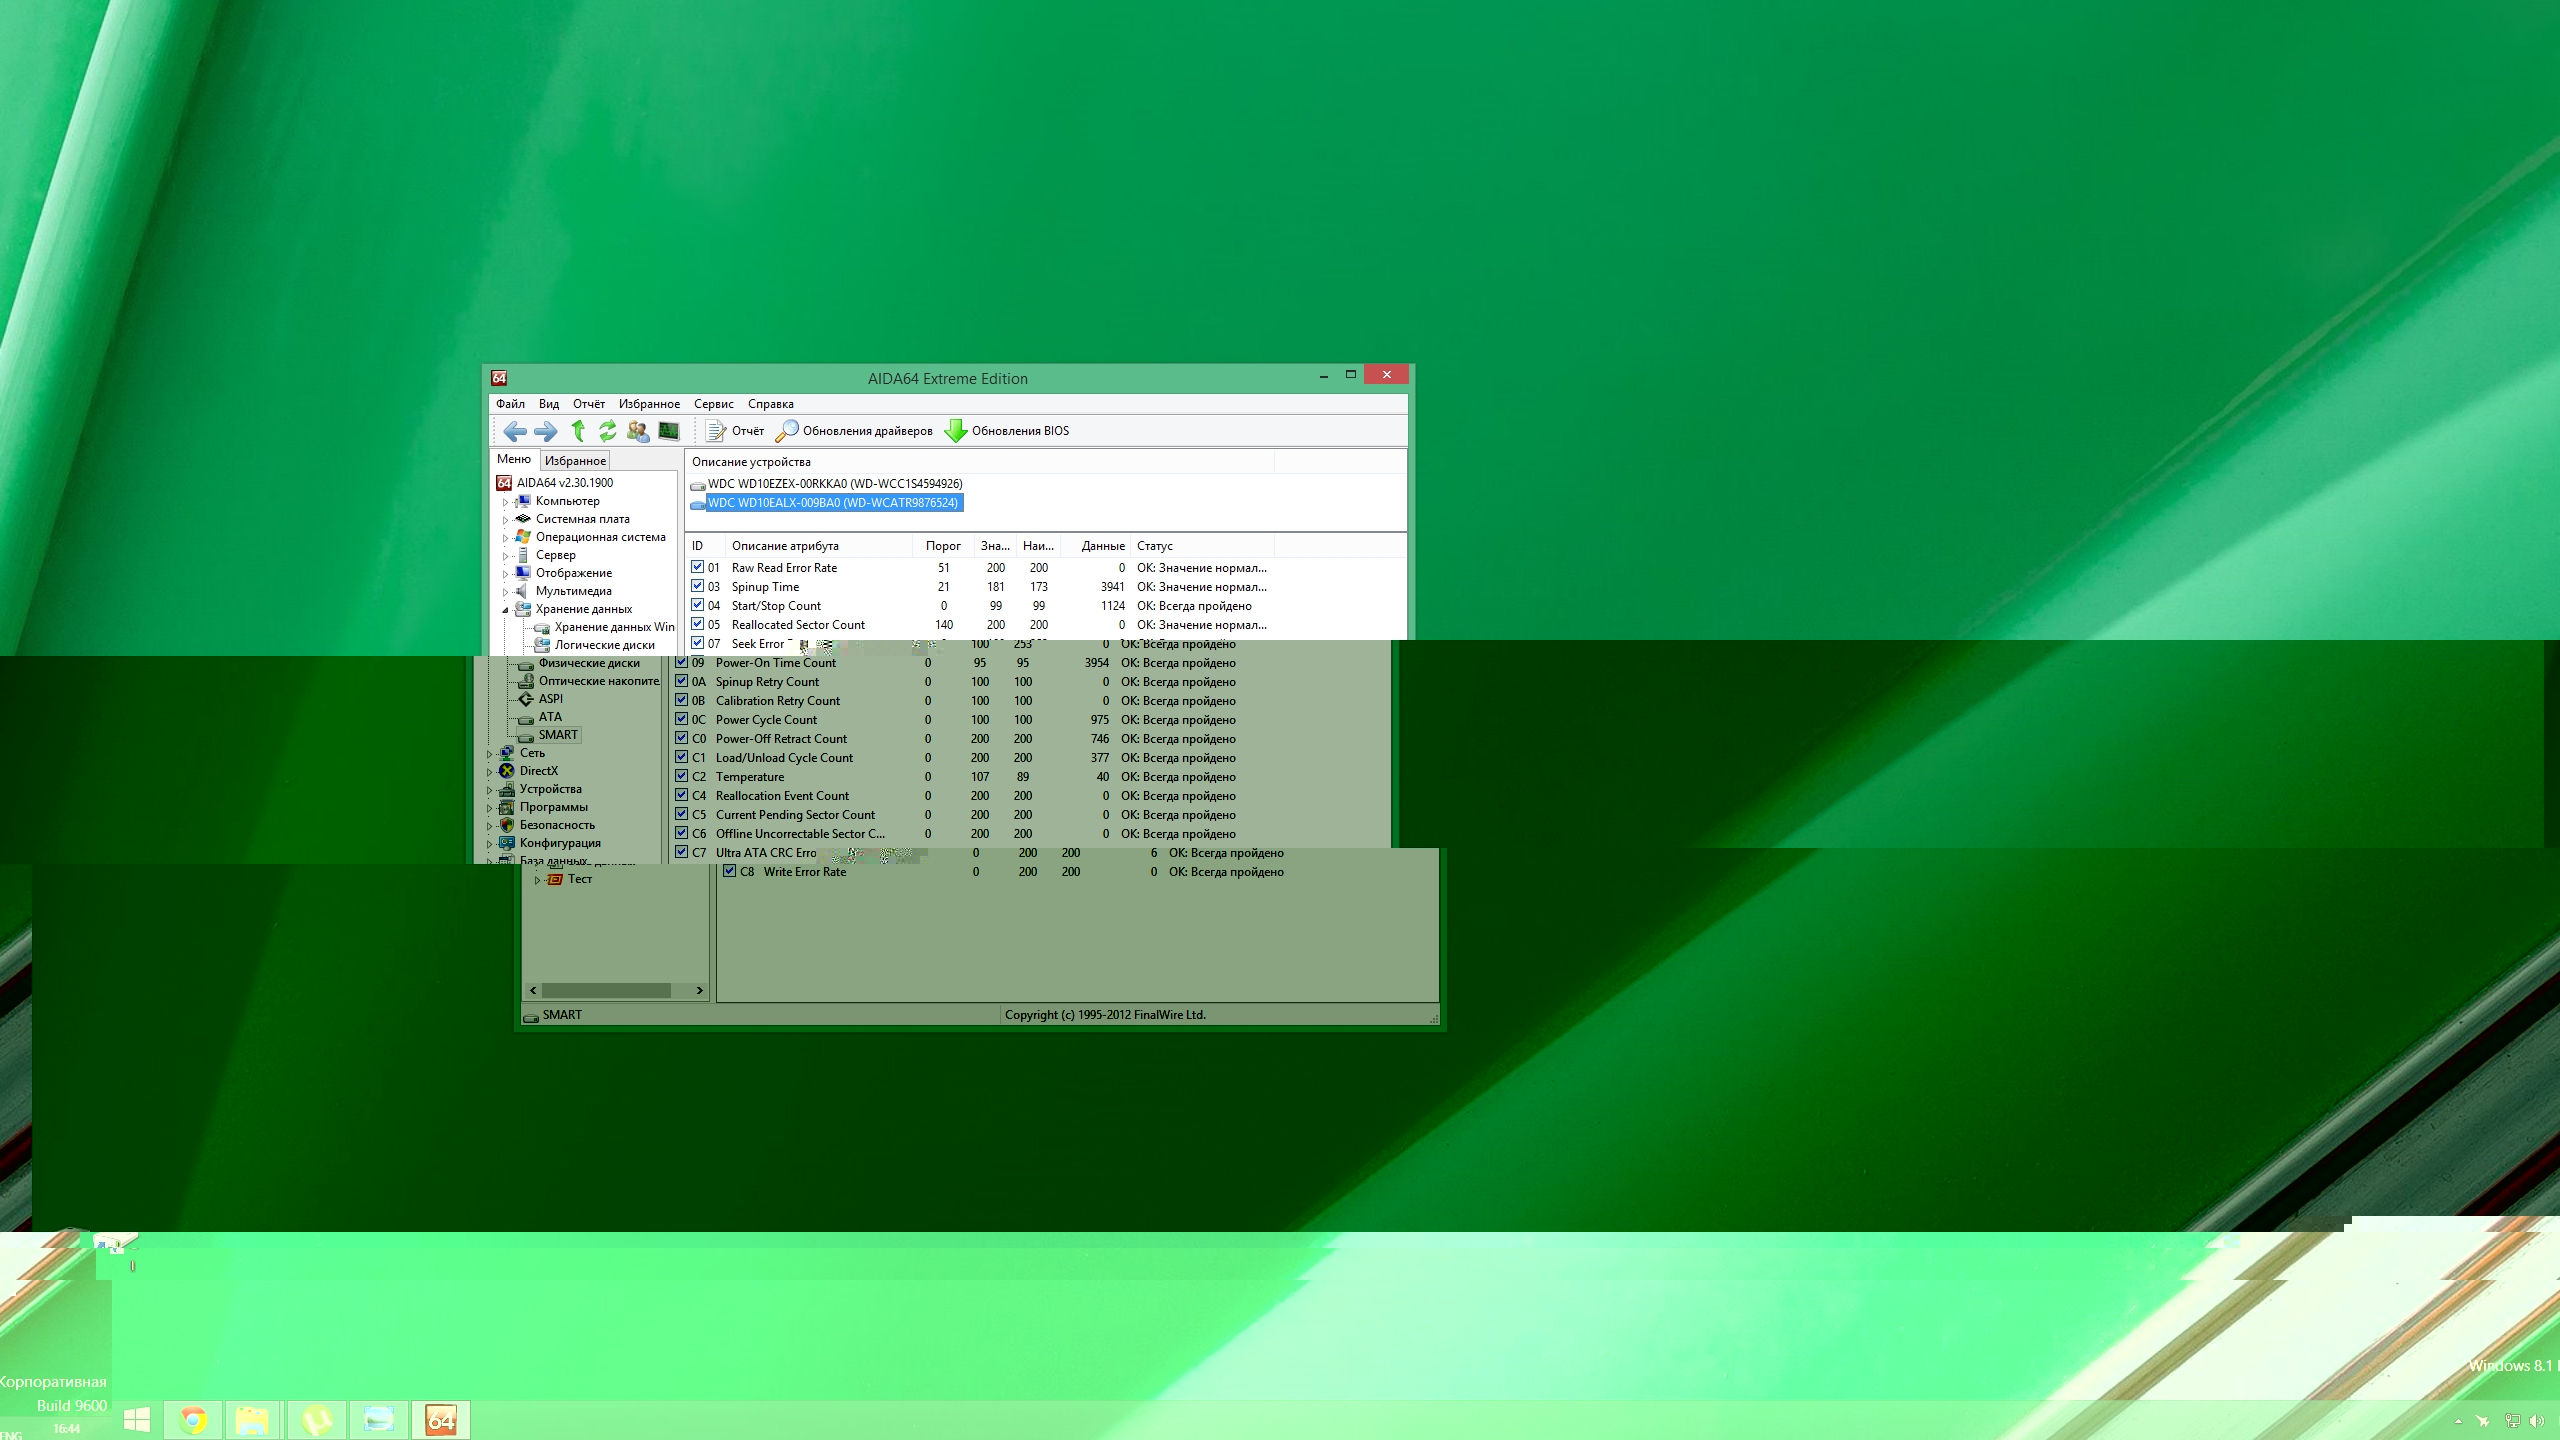
Task: Open Обновления драйверов driver updates
Action: pyautogui.click(x=854, y=431)
